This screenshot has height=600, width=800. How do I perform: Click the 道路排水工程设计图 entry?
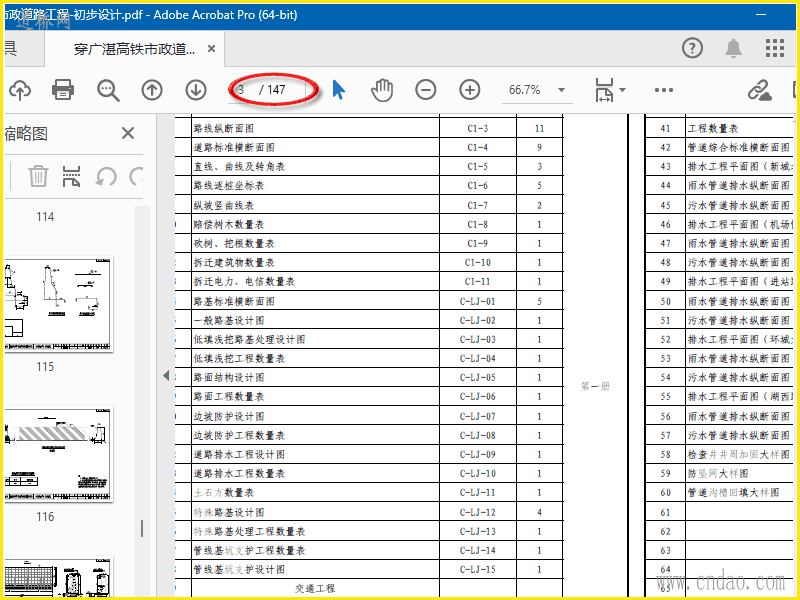coord(239,454)
